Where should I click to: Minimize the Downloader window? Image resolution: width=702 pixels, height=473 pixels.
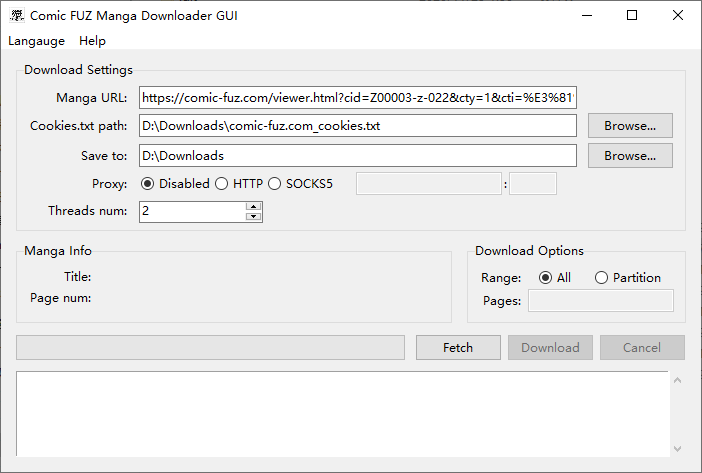pos(587,16)
